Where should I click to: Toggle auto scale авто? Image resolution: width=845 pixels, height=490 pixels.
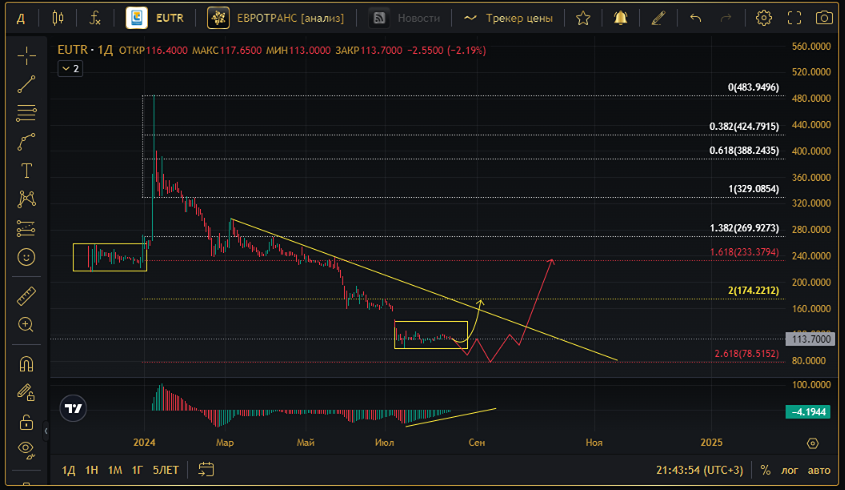pos(819,470)
